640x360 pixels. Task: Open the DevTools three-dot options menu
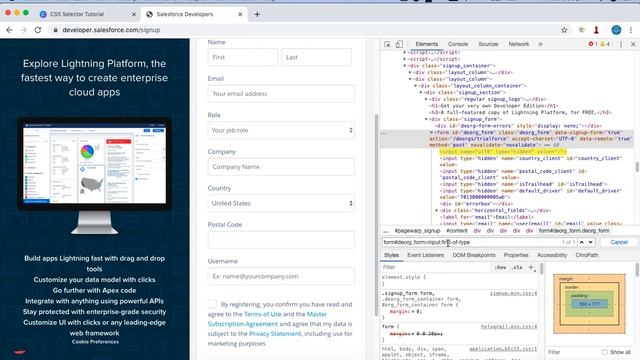[x=621, y=44]
